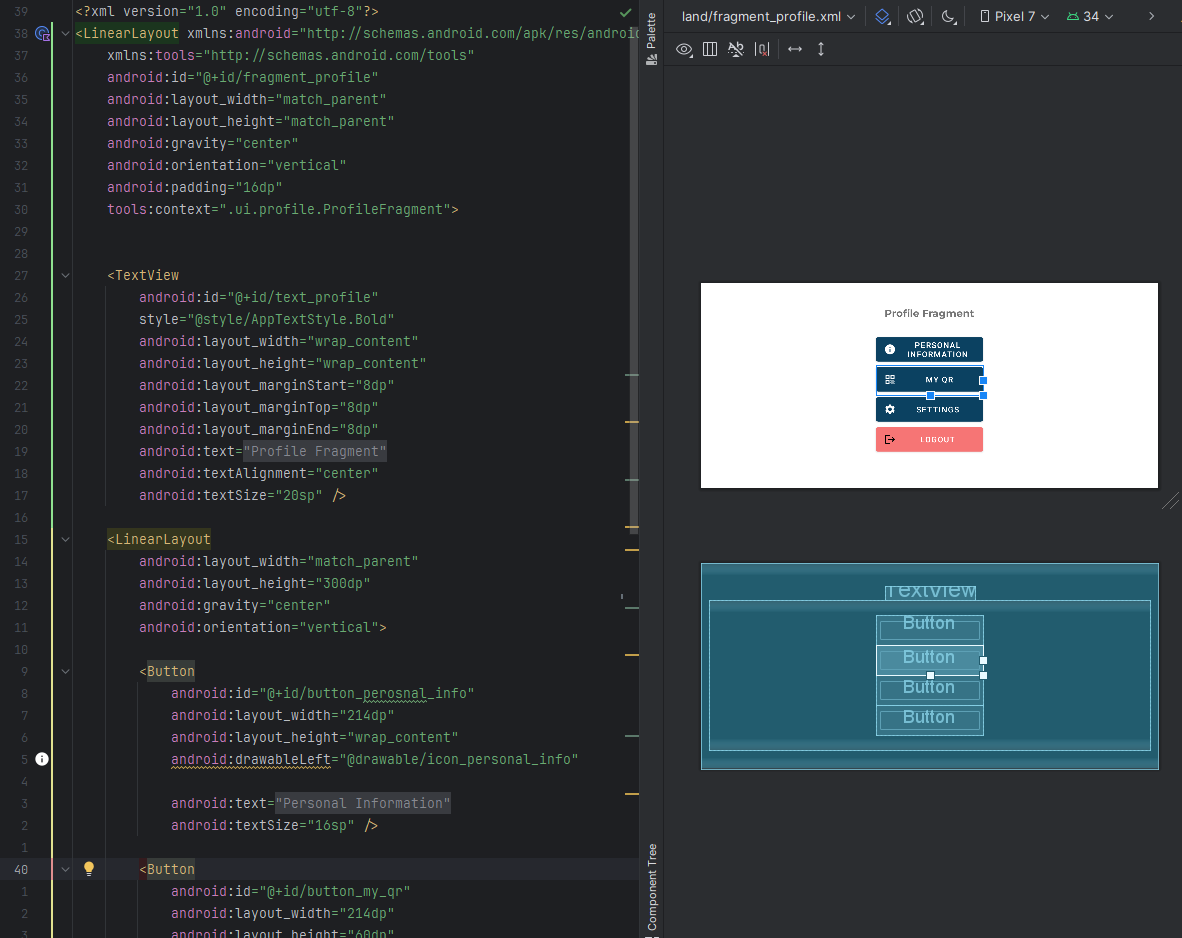Collapse the root LinearLayout fold arrow
The height and width of the screenshot is (938, 1182).
click(x=66, y=34)
